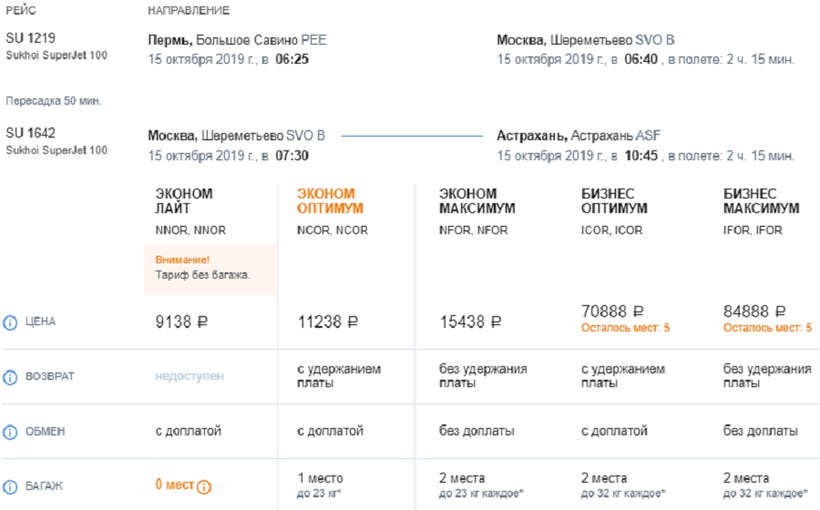The image size is (820, 510).
Task: Click the 'Пересадка 50 мин.' transfer note
Action: (53, 101)
